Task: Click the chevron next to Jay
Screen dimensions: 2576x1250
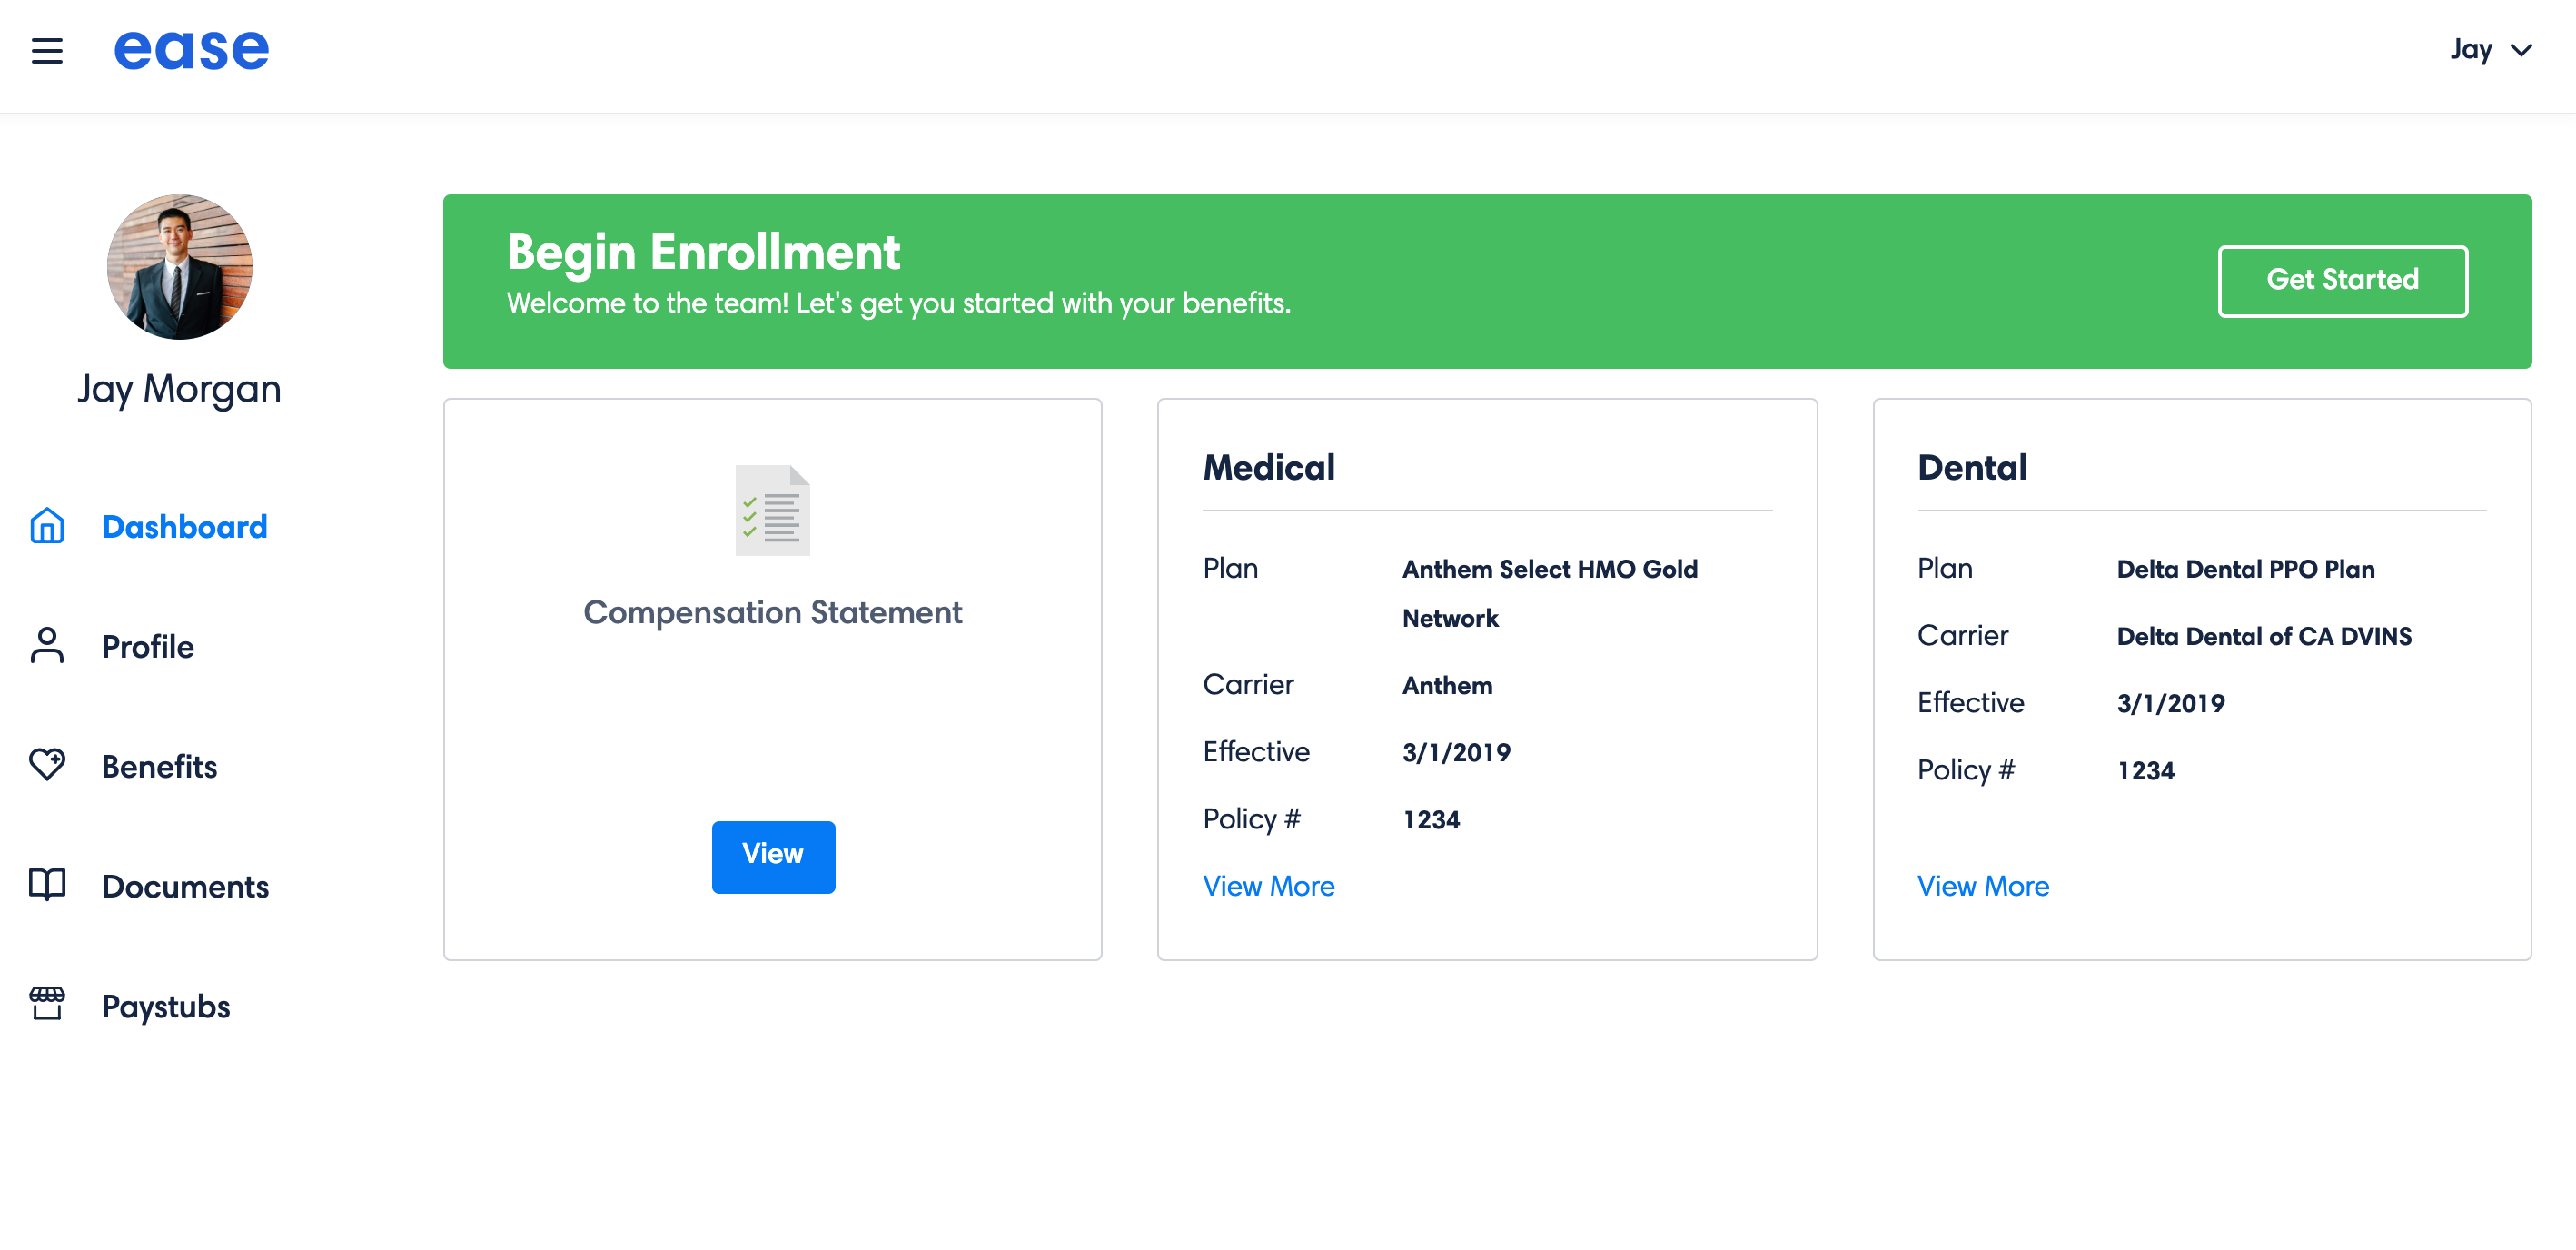Action: click(2522, 50)
